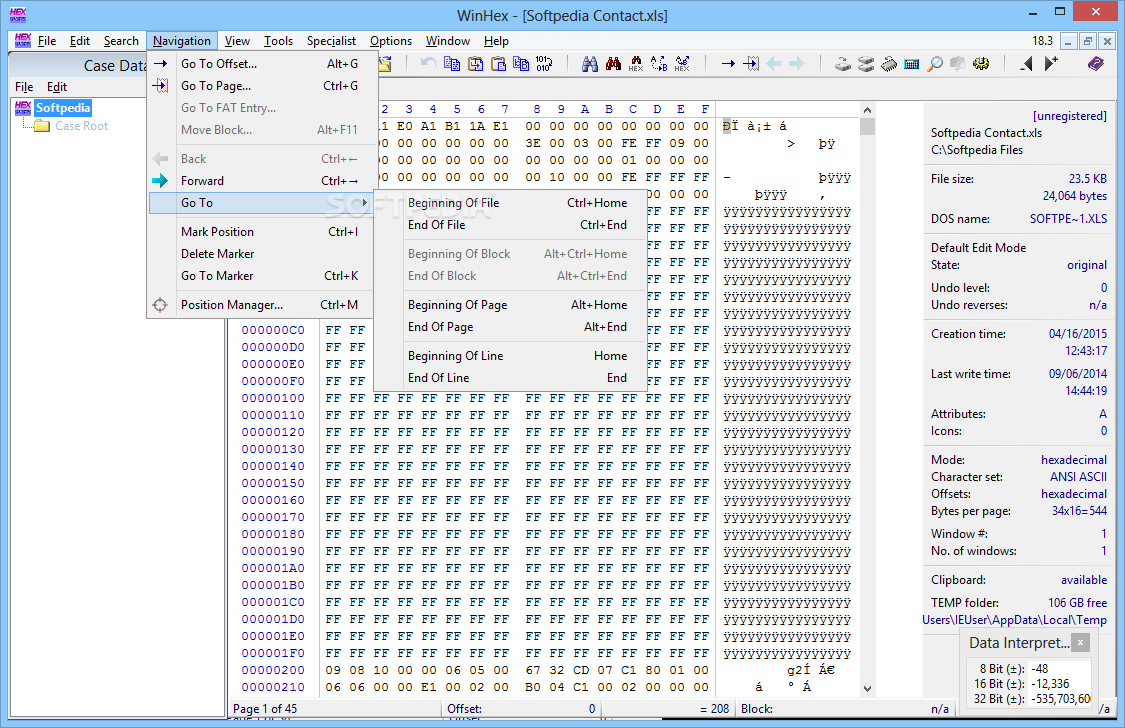Screen dimensions: 1125x728
Task: Click the Replace Text A-to-B icon
Action: 659,64
